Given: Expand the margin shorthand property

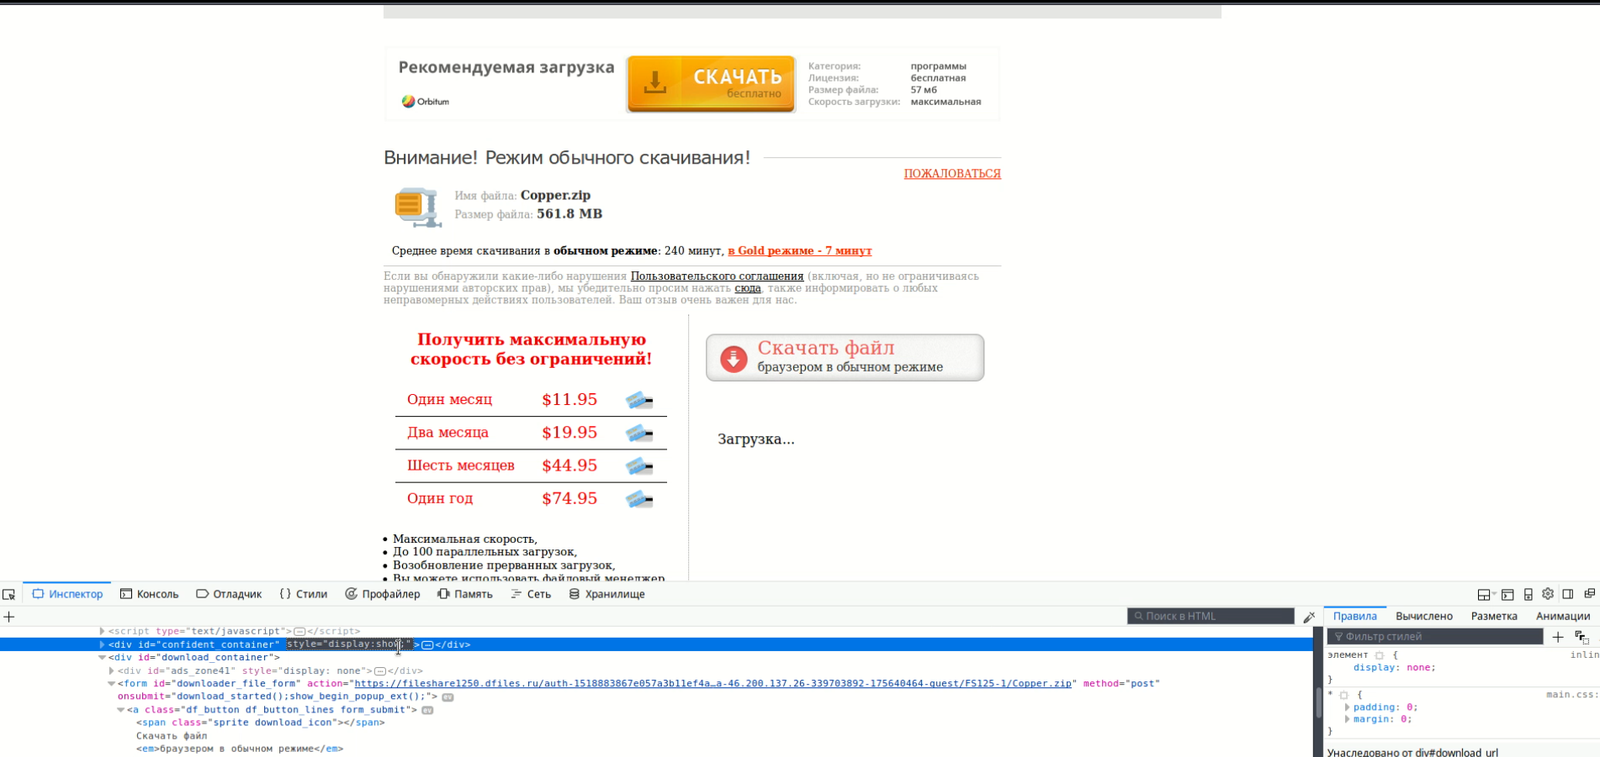Looking at the screenshot, I should click(1347, 719).
